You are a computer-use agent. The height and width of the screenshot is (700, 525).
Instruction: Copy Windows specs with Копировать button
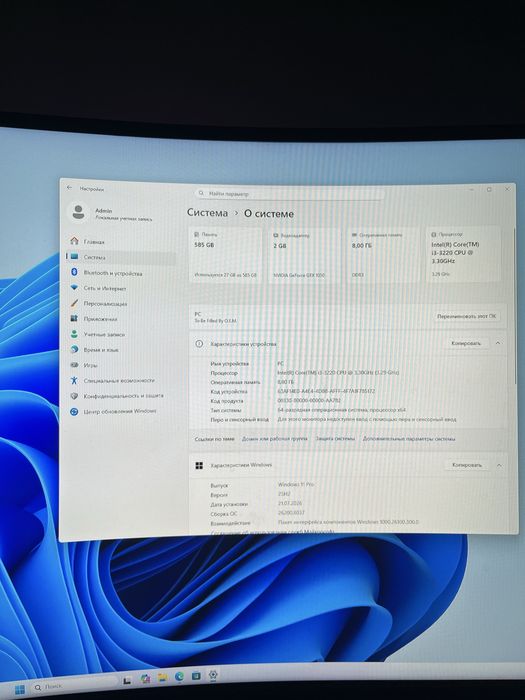467,465
